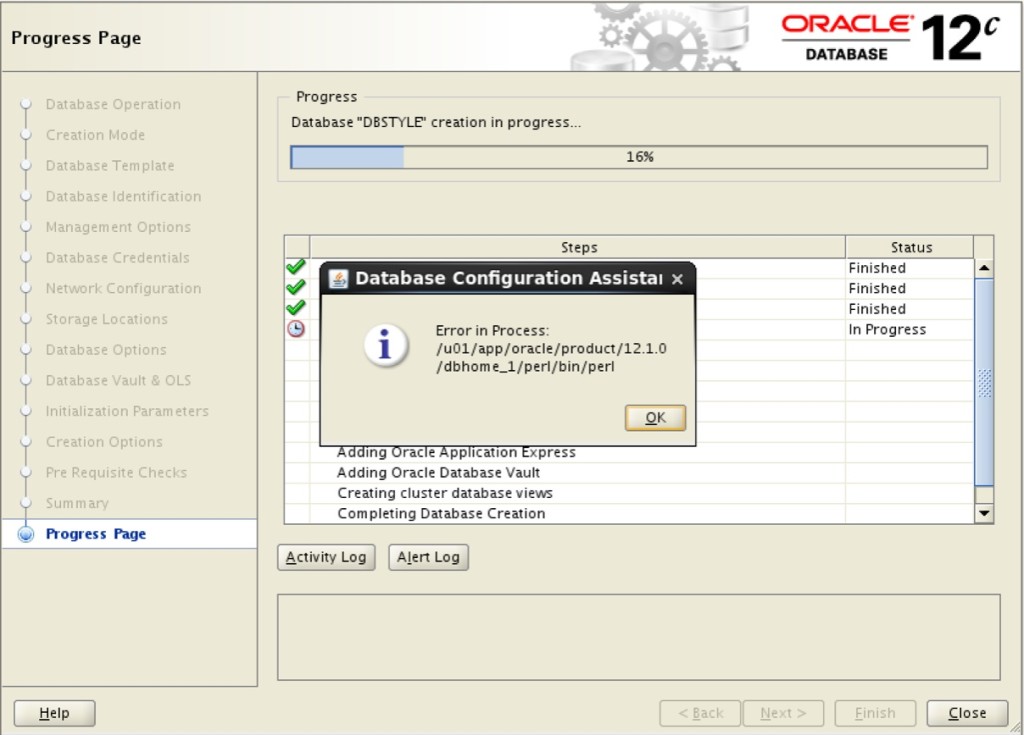The height and width of the screenshot is (735, 1024).
Task: Click the clock in-progress icon
Action: pos(296,329)
